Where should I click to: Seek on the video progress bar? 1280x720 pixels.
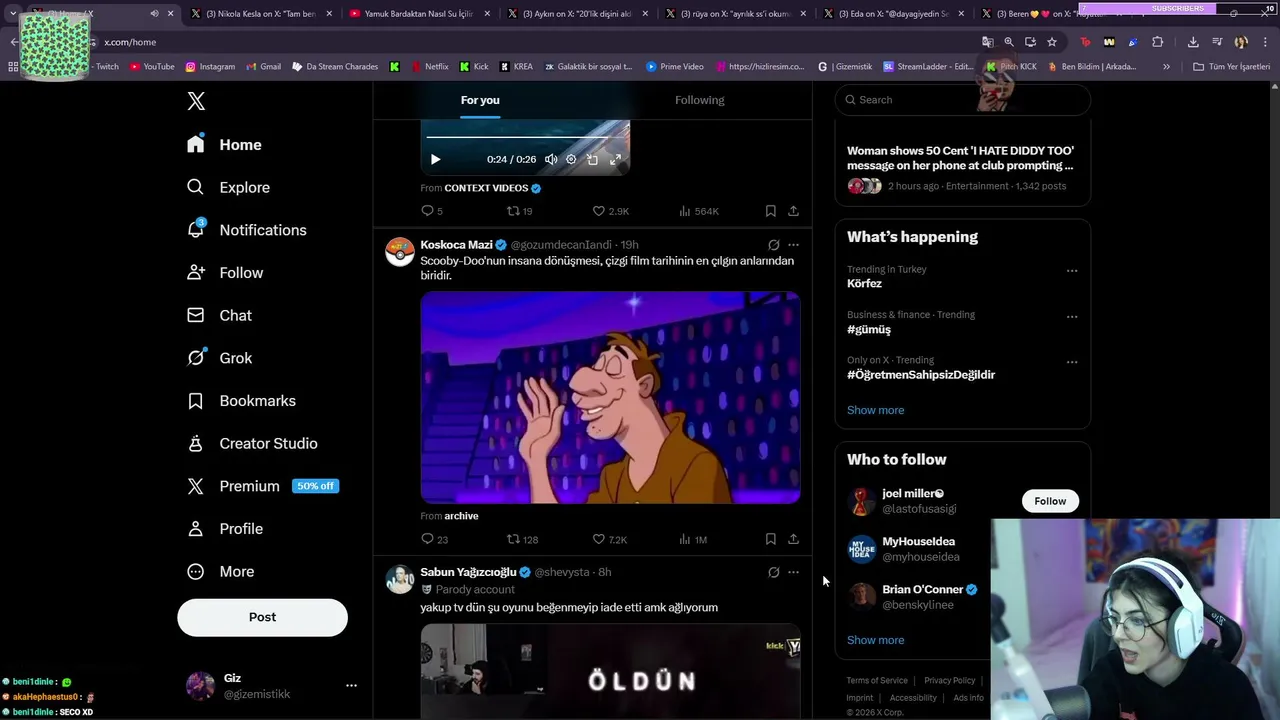525,137
